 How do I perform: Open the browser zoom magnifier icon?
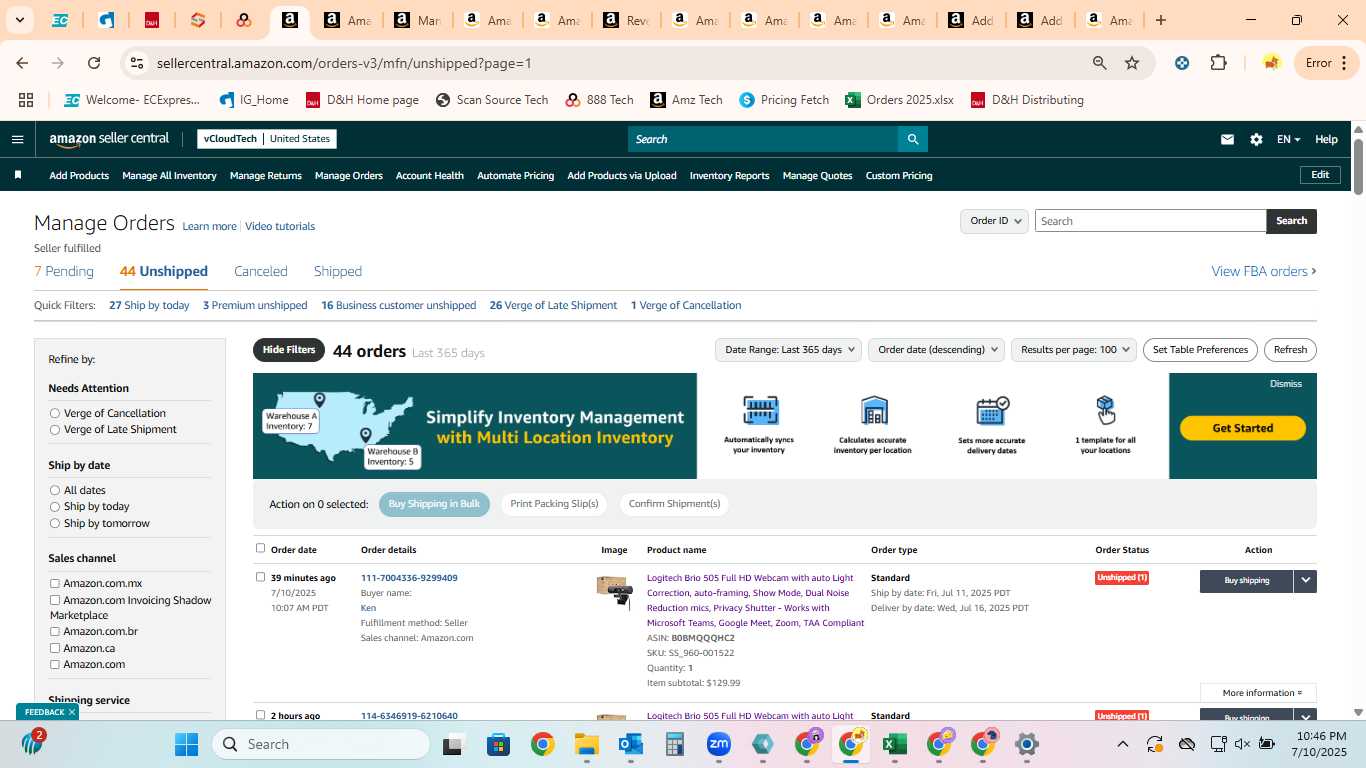pos(1100,63)
